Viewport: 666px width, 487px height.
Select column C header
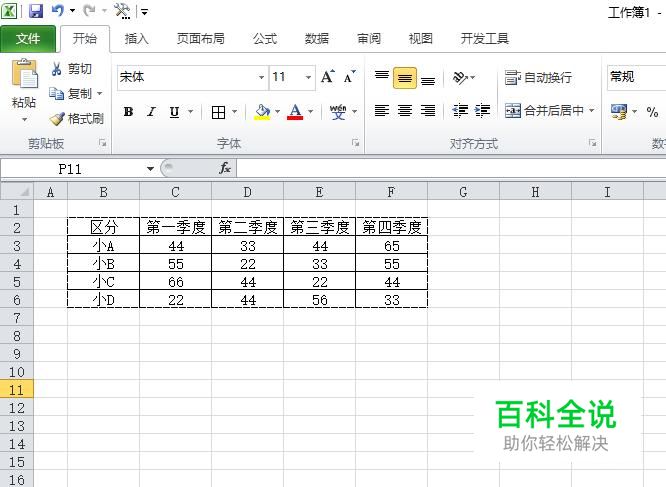click(175, 192)
